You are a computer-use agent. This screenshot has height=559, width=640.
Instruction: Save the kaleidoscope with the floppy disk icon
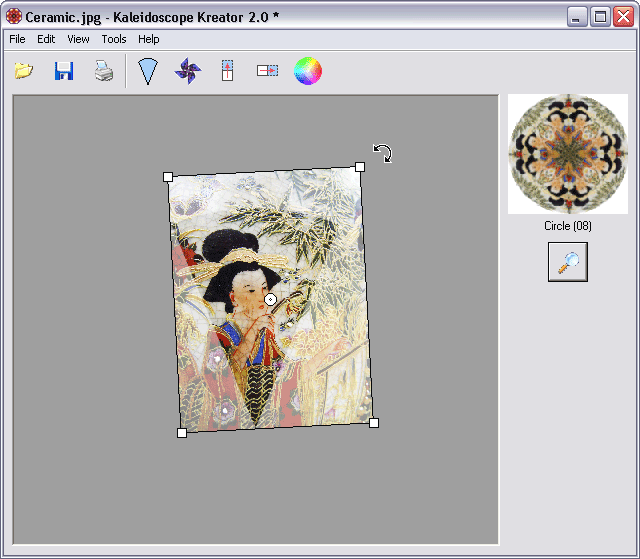tap(64, 71)
